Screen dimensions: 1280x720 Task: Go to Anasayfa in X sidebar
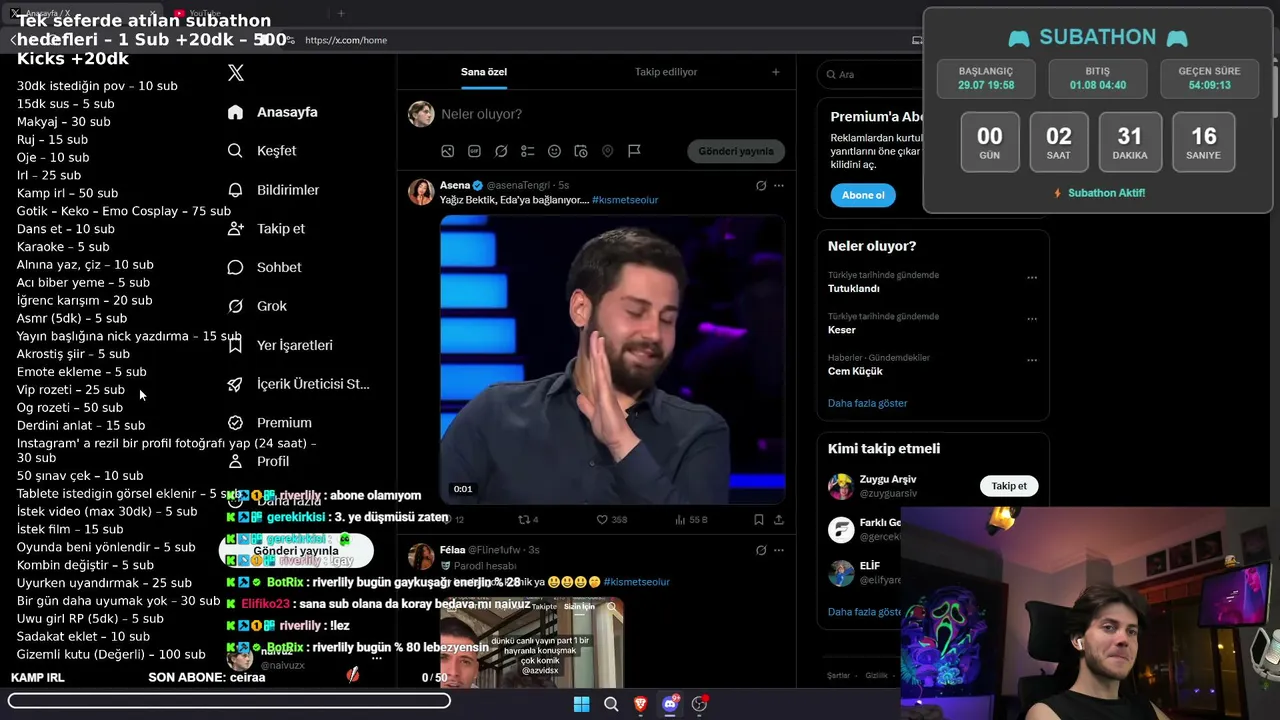(x=272, y=112)
